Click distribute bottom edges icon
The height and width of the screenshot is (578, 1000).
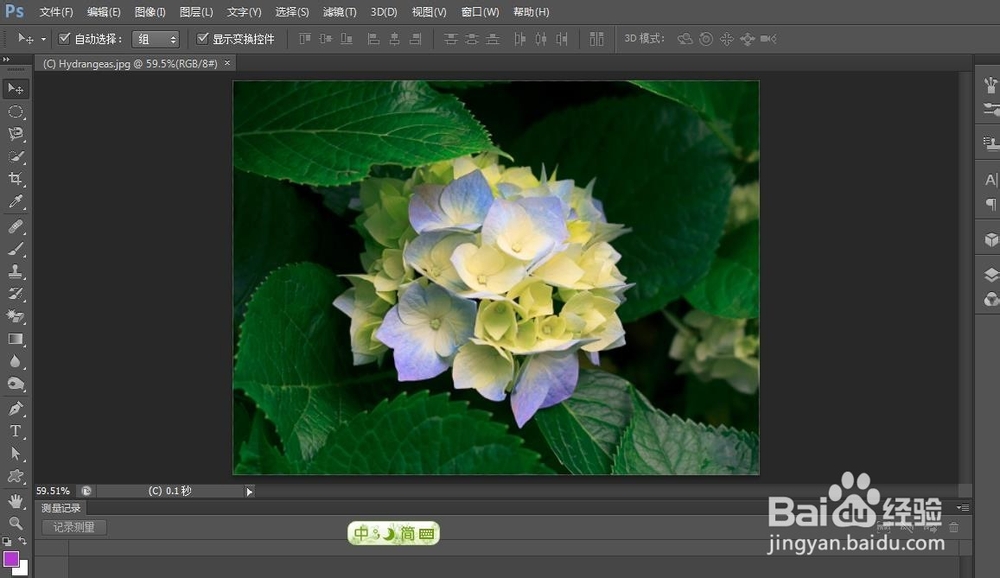click(x=492, y=39)
